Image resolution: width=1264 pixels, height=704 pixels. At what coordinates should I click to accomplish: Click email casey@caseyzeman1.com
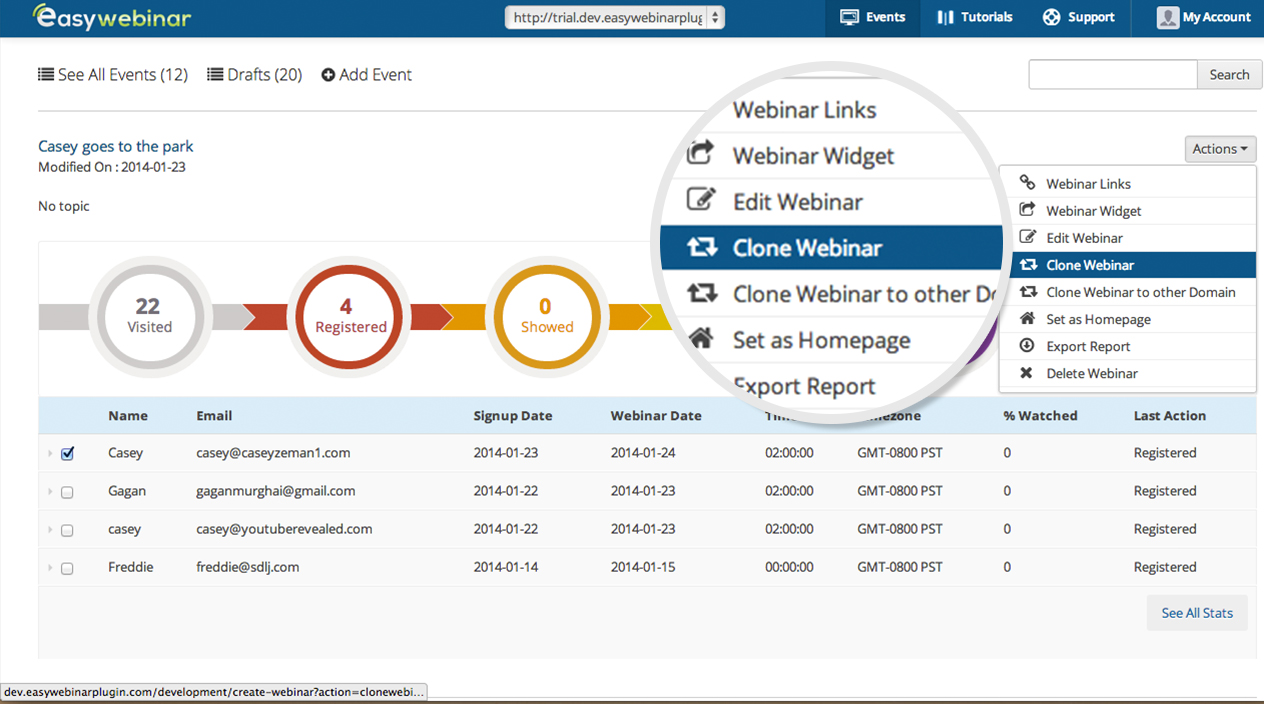click(273, 453)
